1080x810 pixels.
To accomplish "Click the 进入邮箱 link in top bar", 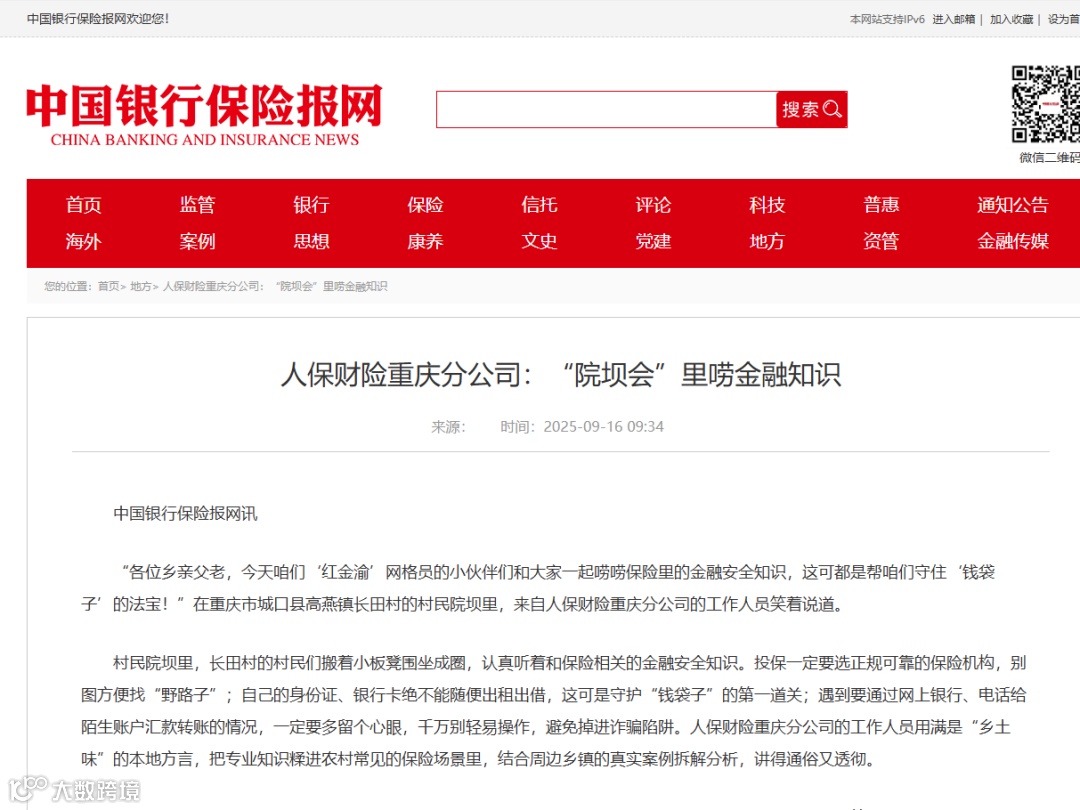I will [954, 19].
